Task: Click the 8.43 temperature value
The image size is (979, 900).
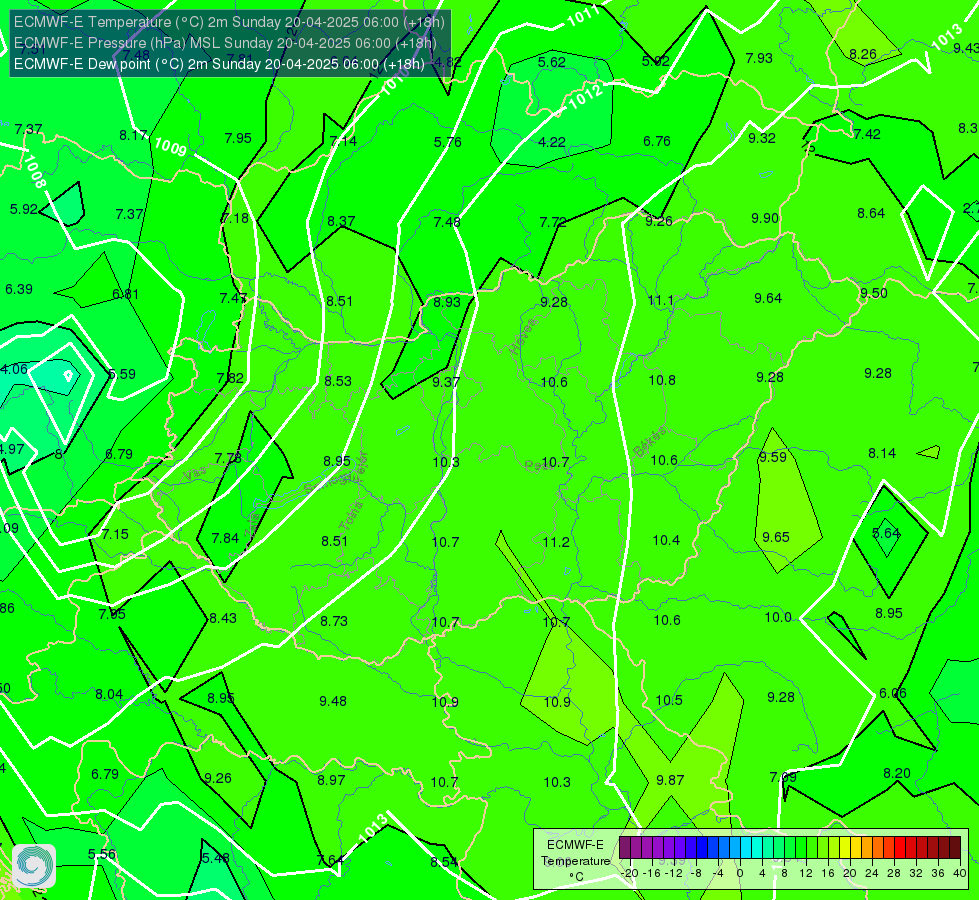Action: pos(223,618)
